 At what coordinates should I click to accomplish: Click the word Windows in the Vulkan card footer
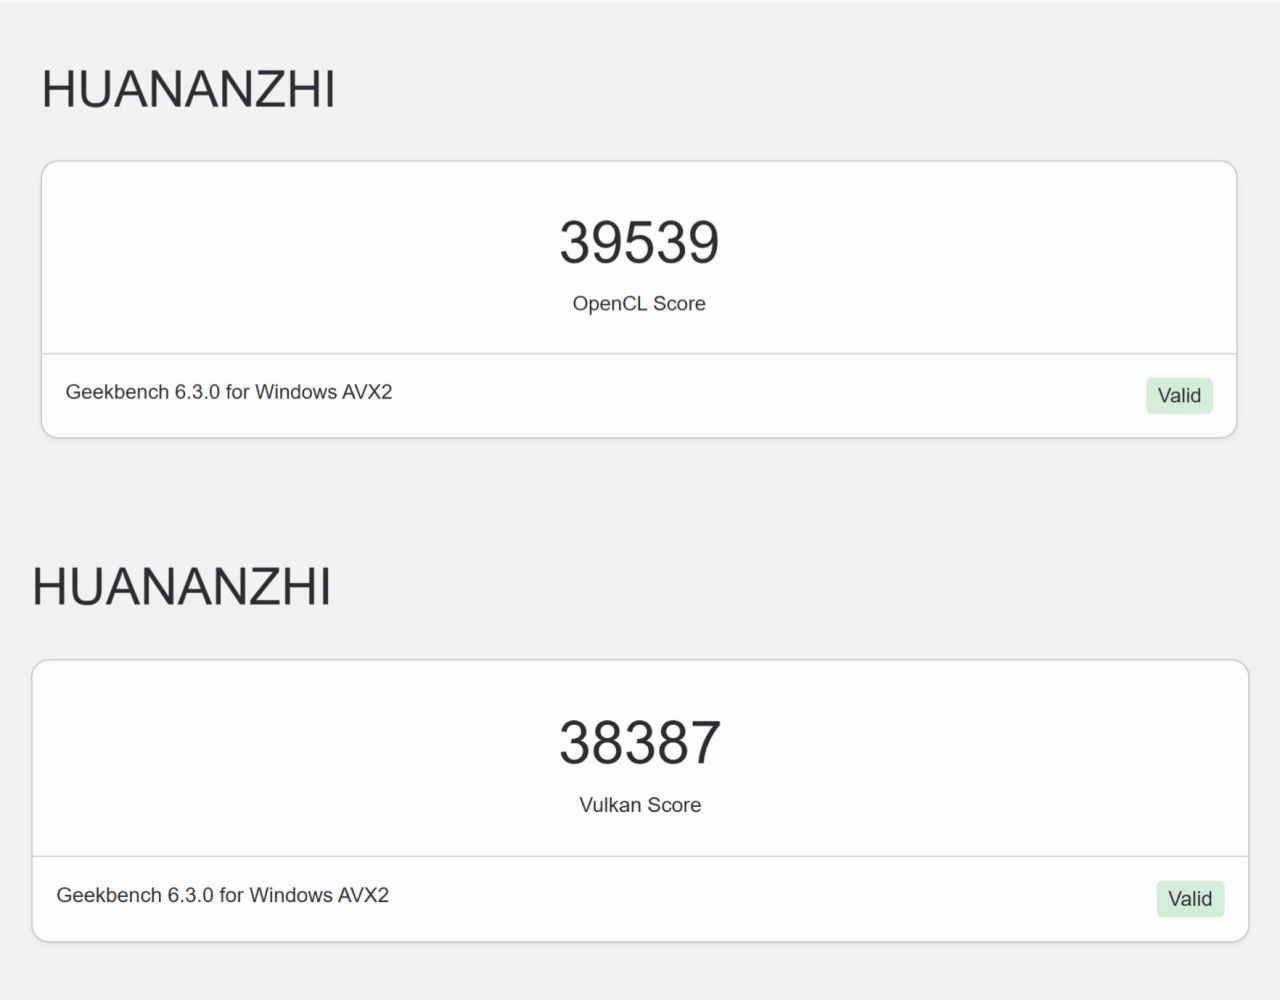(x=290, y=895)
